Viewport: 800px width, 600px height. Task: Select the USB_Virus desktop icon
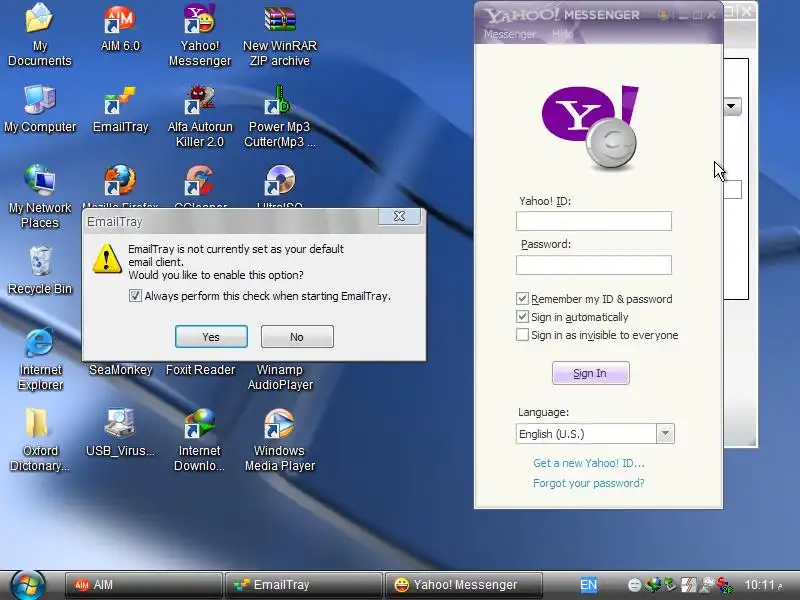[120, 433]
